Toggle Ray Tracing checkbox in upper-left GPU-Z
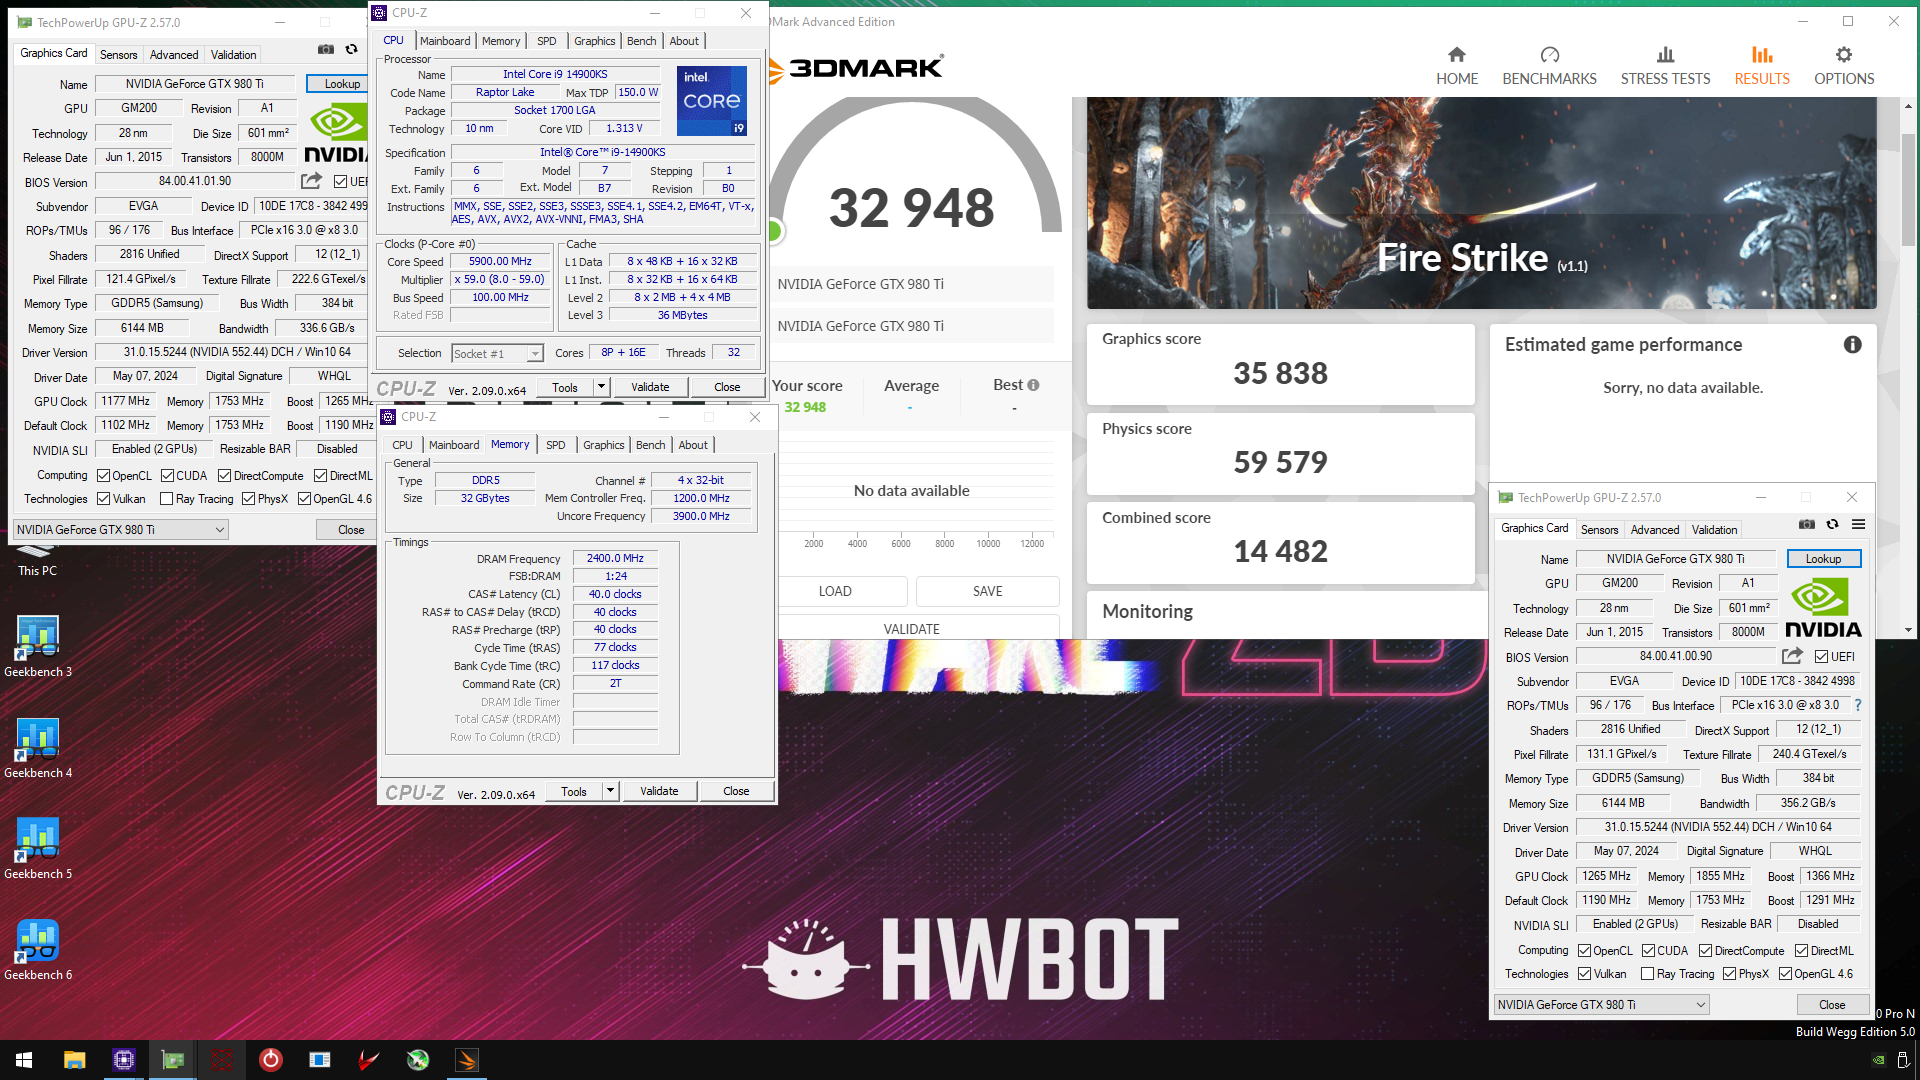The width and height of the screenshot is (1920, 1080). tap(167, 499)
